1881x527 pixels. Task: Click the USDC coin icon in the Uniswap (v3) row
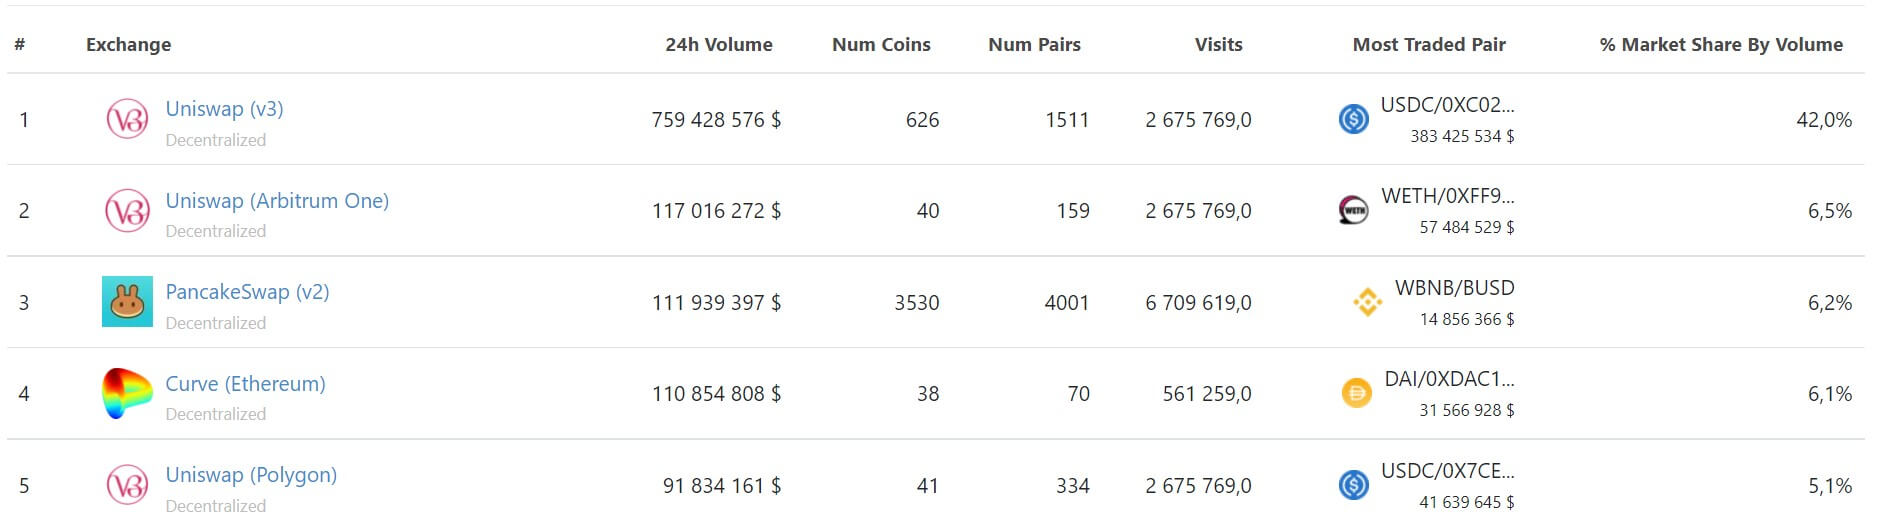[x=1353, y=120]
